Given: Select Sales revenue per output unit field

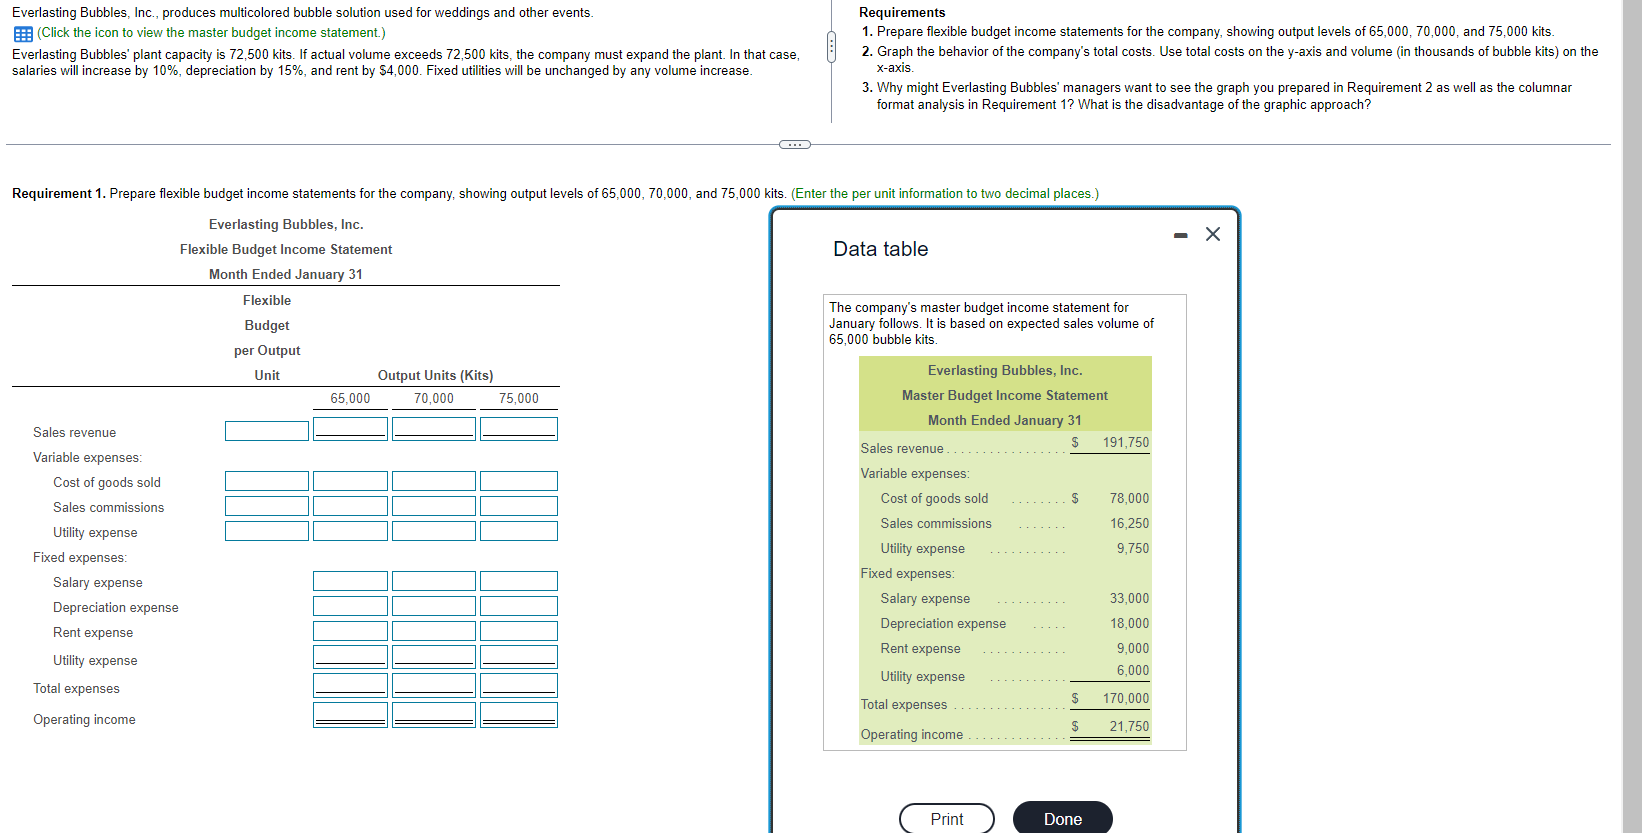Looking at the screenshot, I should click(x=267, y=431).
